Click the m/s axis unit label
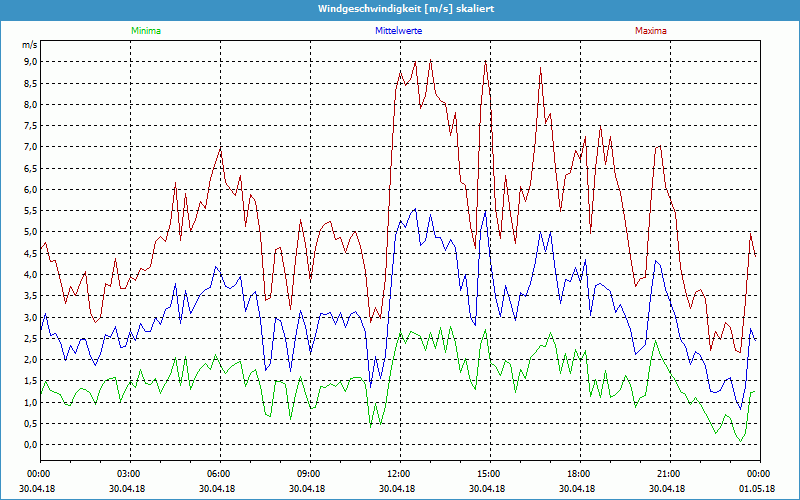Image resolution: width=800 pixels, height=500 pixels. (30, 45)
